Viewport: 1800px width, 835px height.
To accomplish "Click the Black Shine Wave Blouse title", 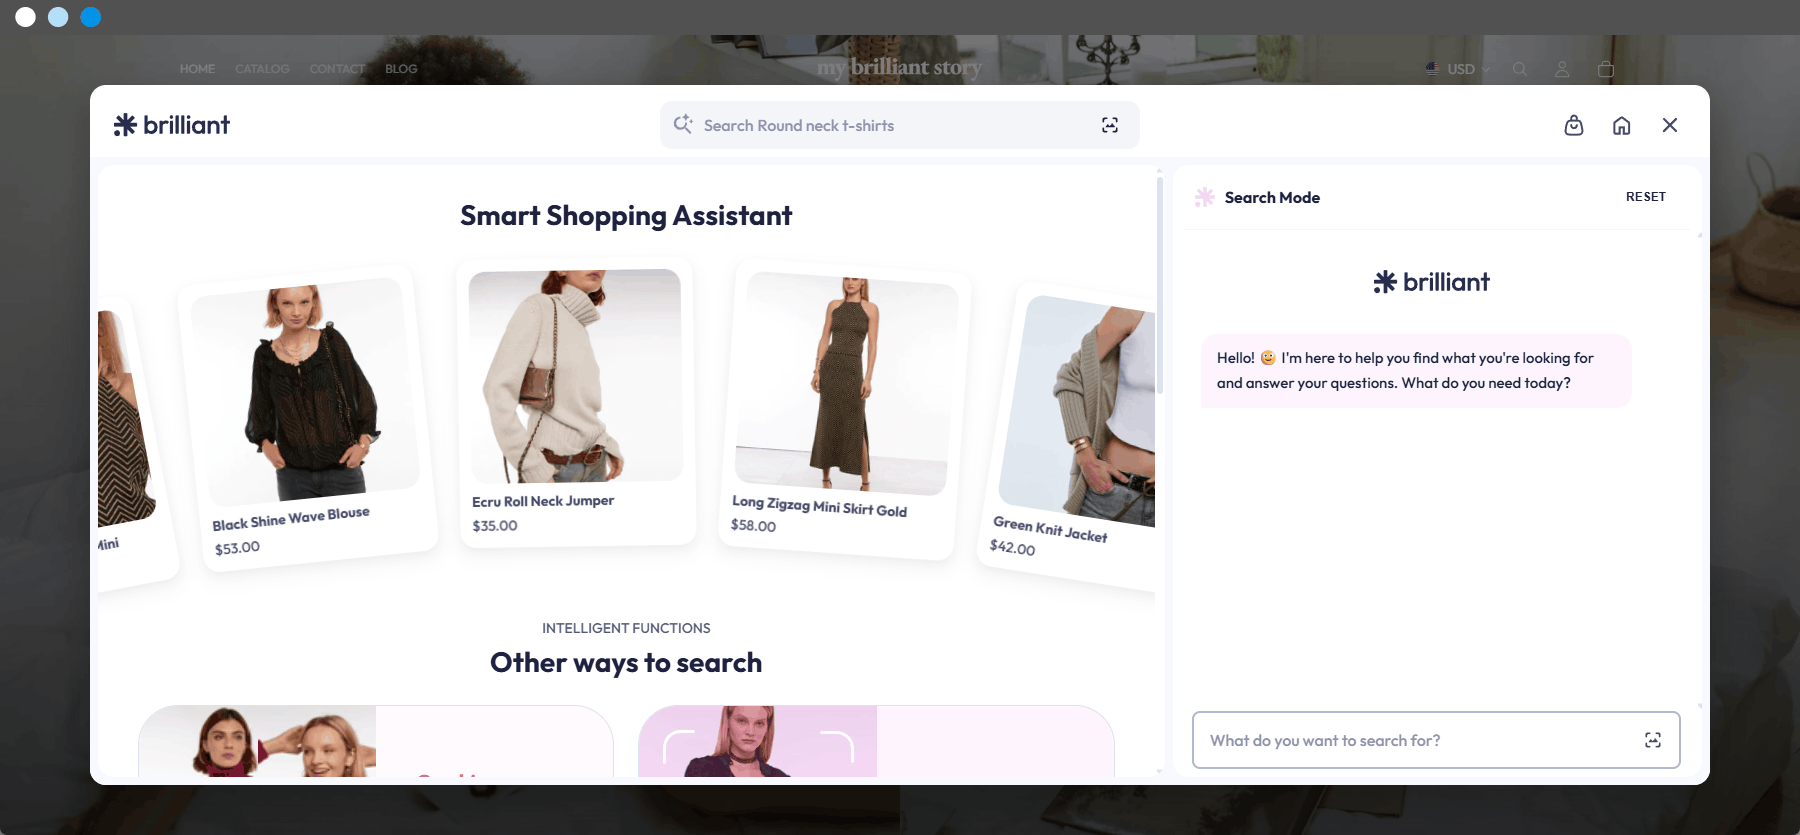I will pos(291,518).
